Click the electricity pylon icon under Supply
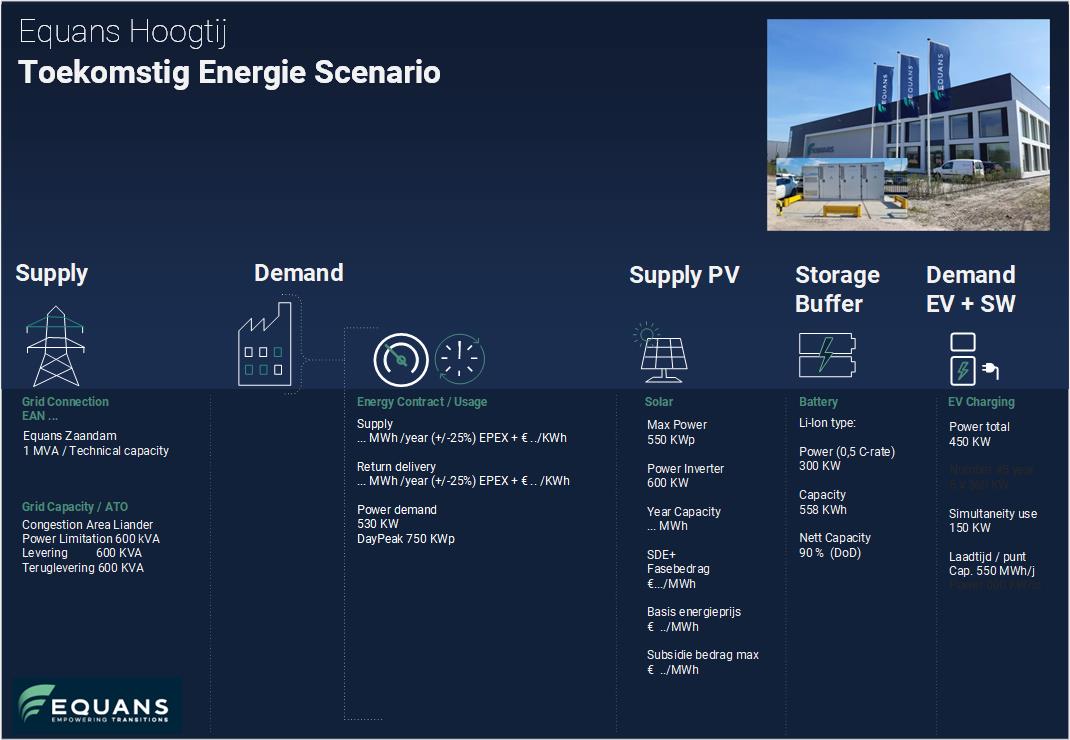The width and height of the screenshot is (1070, 740). point(55,346)
